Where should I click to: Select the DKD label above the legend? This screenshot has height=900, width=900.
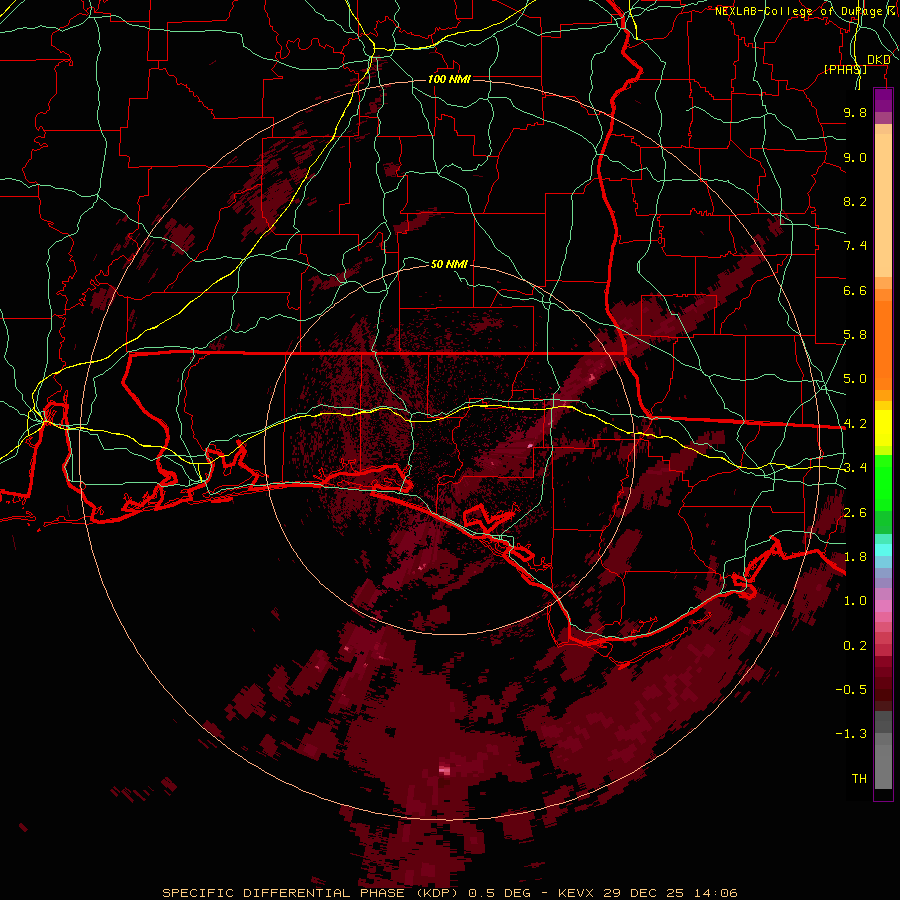tap(878, 60)
